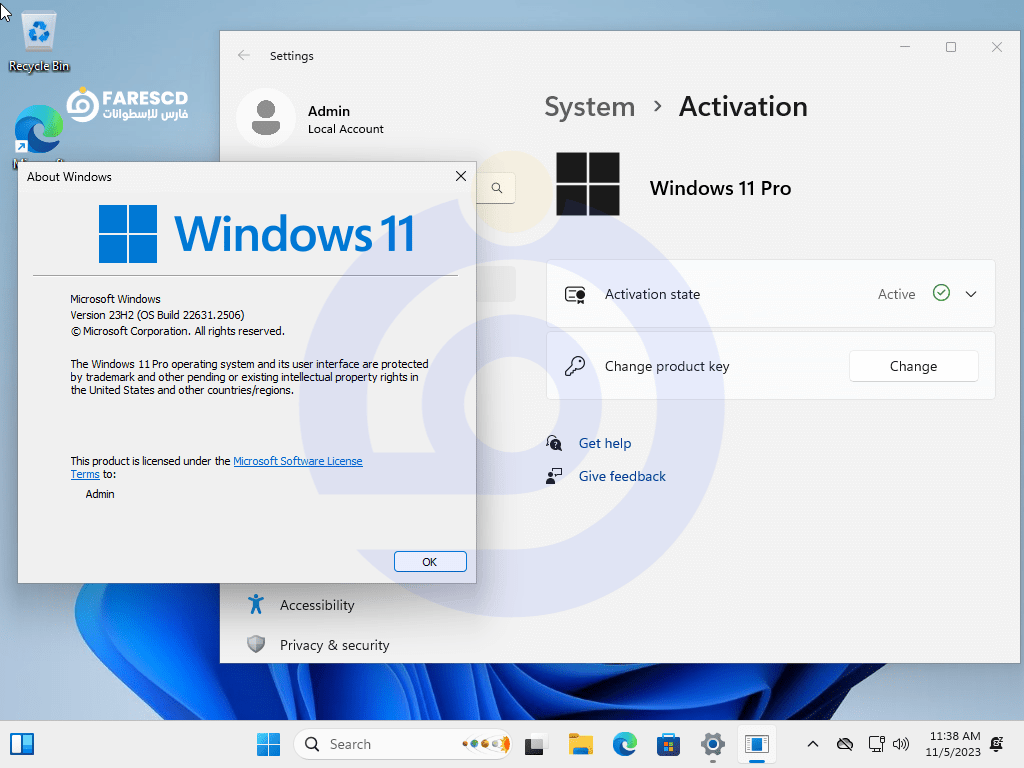Click the Settings search magnifier button
This screenshot has height=768, width=1024.
497,188
